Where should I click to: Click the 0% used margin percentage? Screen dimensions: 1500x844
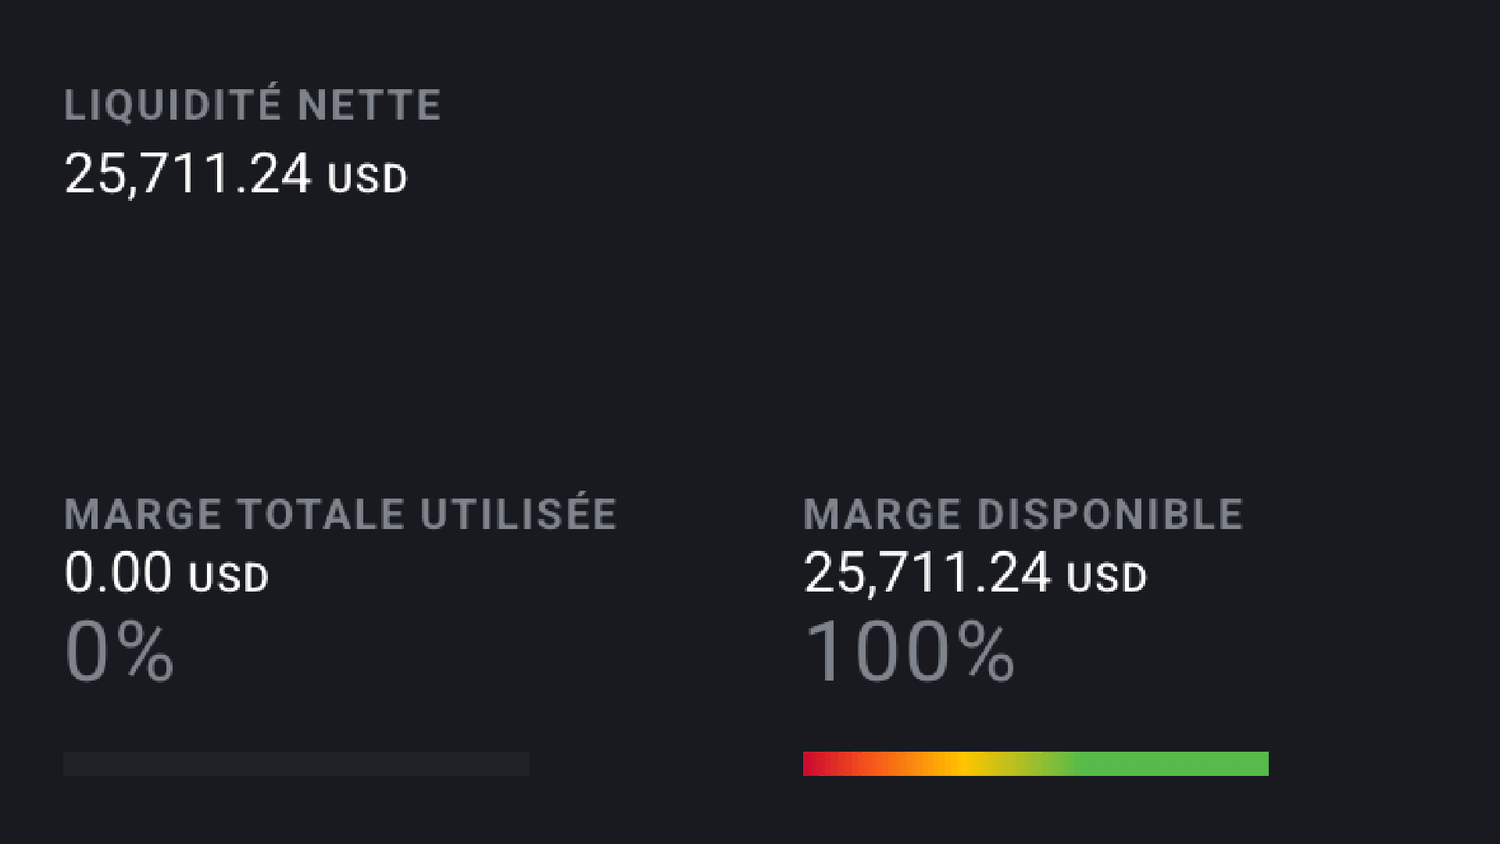pyautogui.click(x=119, y=652)
